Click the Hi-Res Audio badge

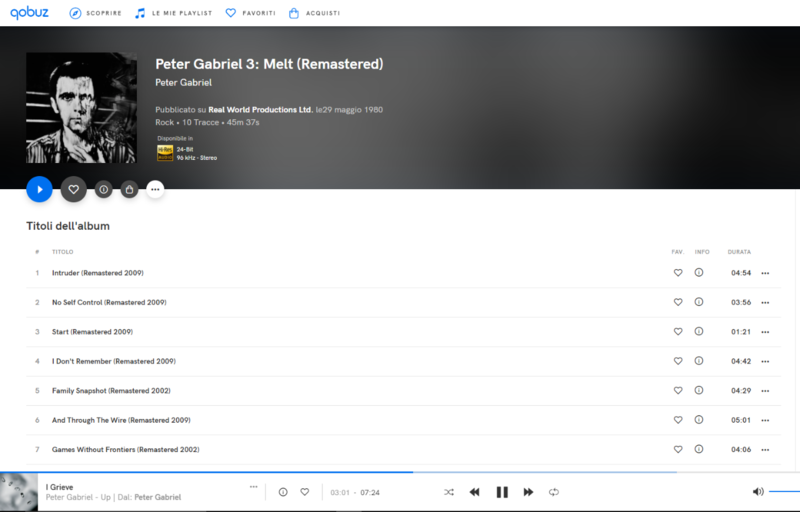pyautogui.click(x=165, y=153)
